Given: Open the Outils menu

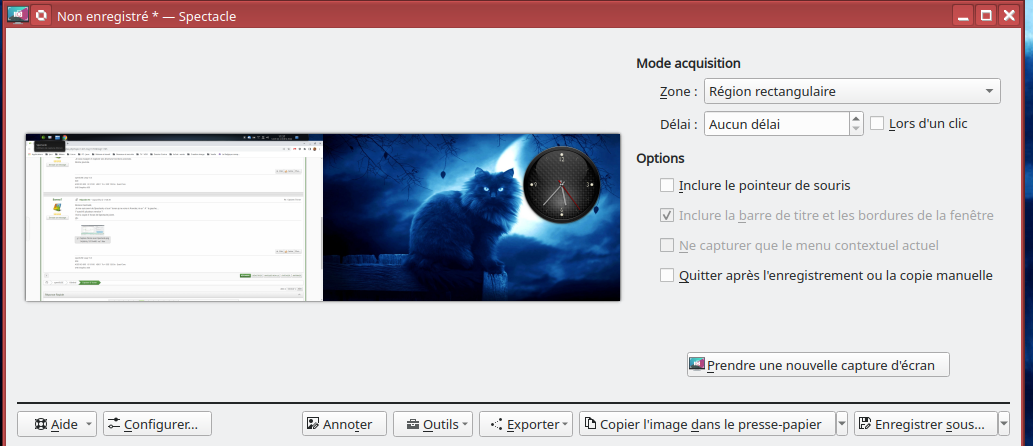Looking at the screenshot, I should click(x=433, y=424).
